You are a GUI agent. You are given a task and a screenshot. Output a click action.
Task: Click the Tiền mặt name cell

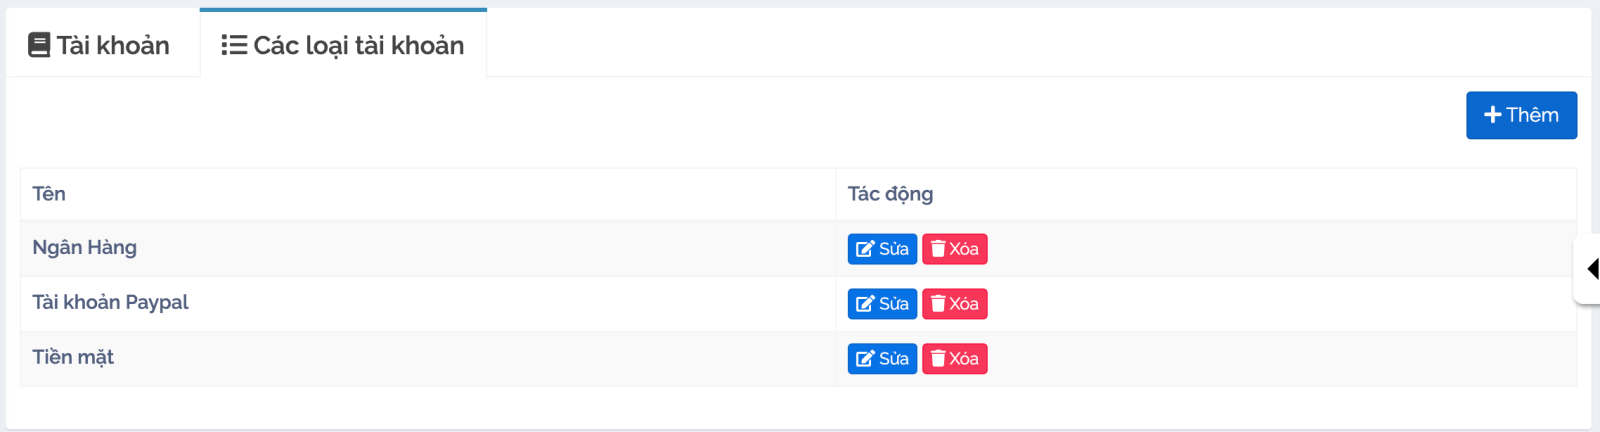(x=73, y=358)
